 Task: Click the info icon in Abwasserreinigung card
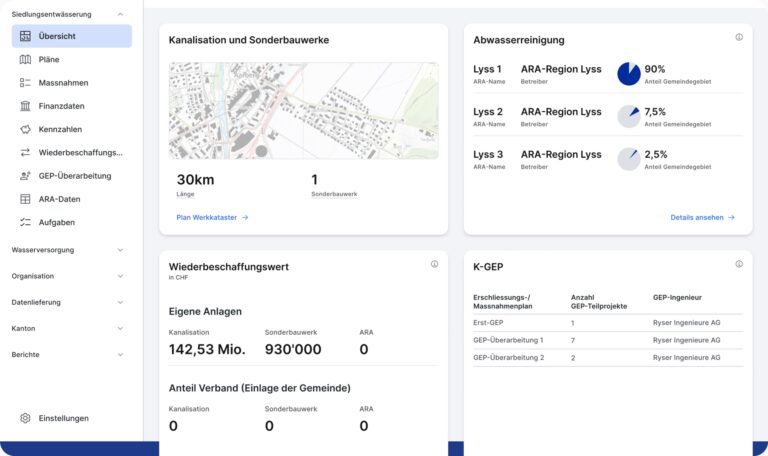coord(739,37)
